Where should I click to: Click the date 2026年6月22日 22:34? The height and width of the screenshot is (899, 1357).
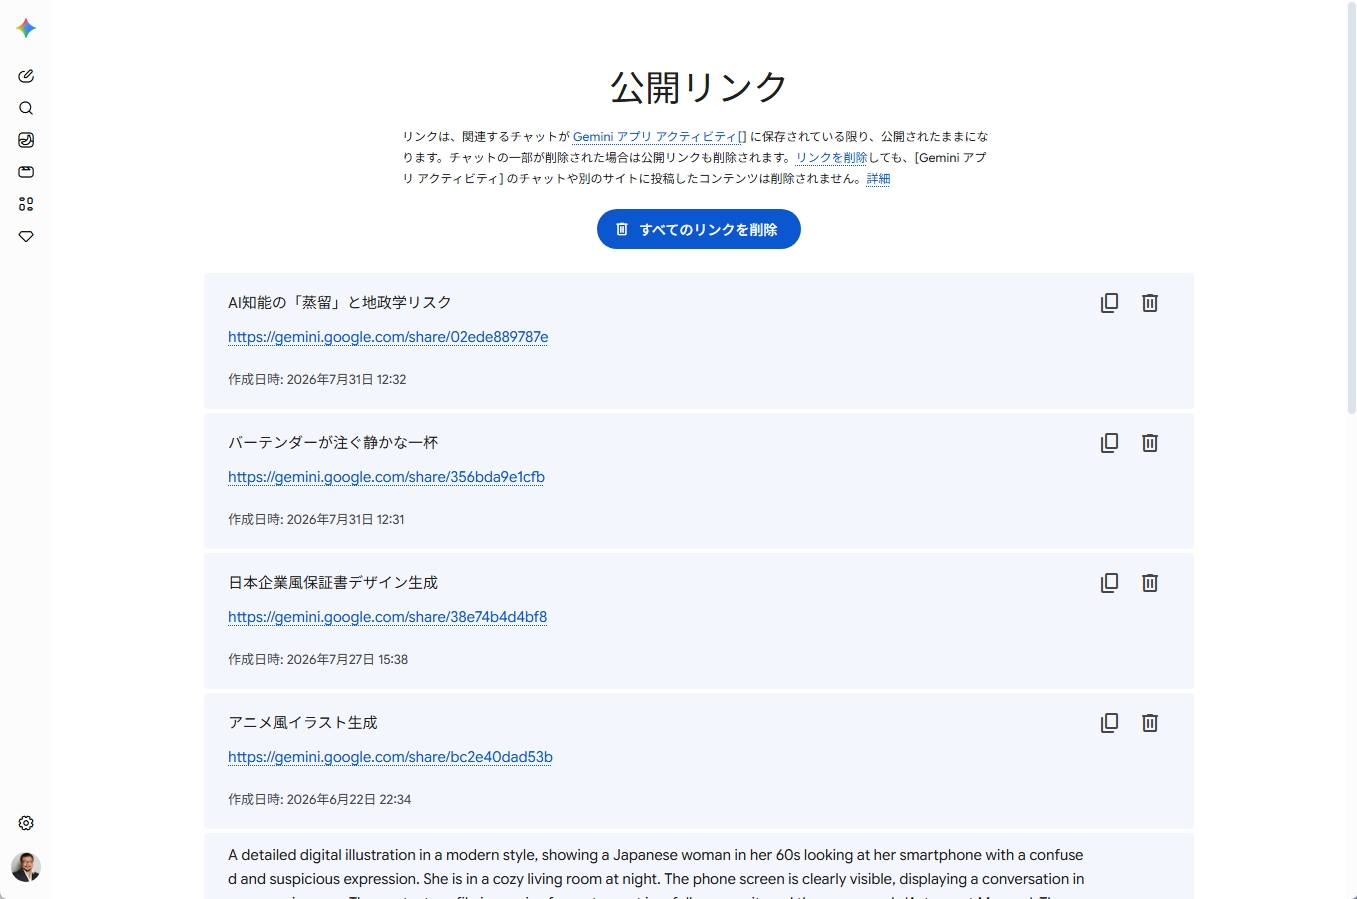tap(349, 799)
